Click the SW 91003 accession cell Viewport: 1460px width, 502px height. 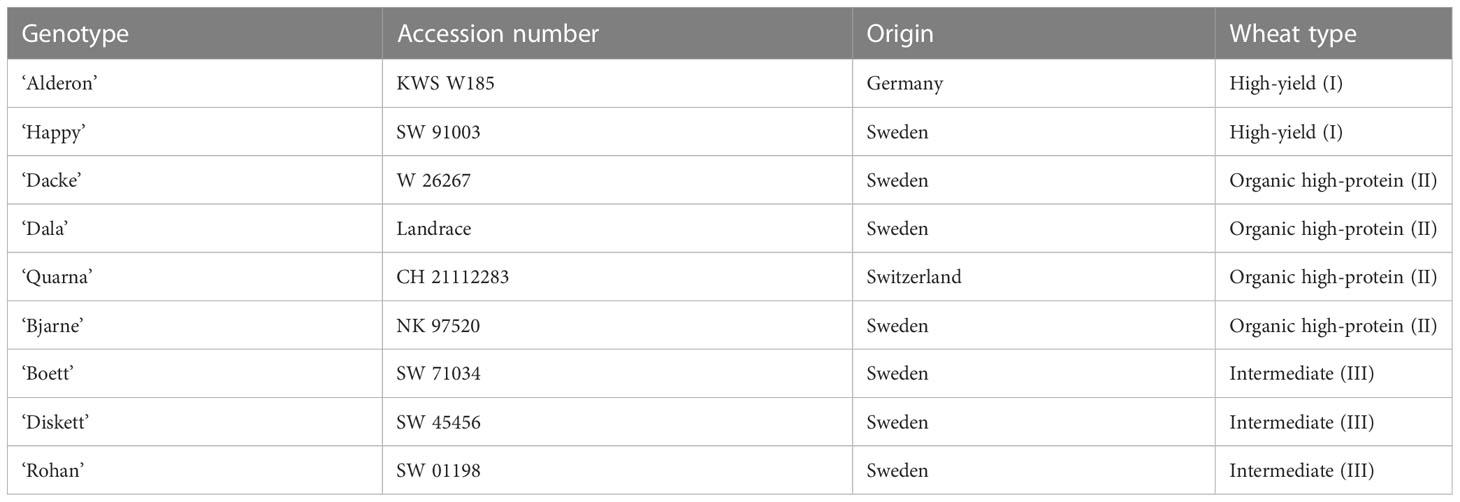click(x=439, y=132)
